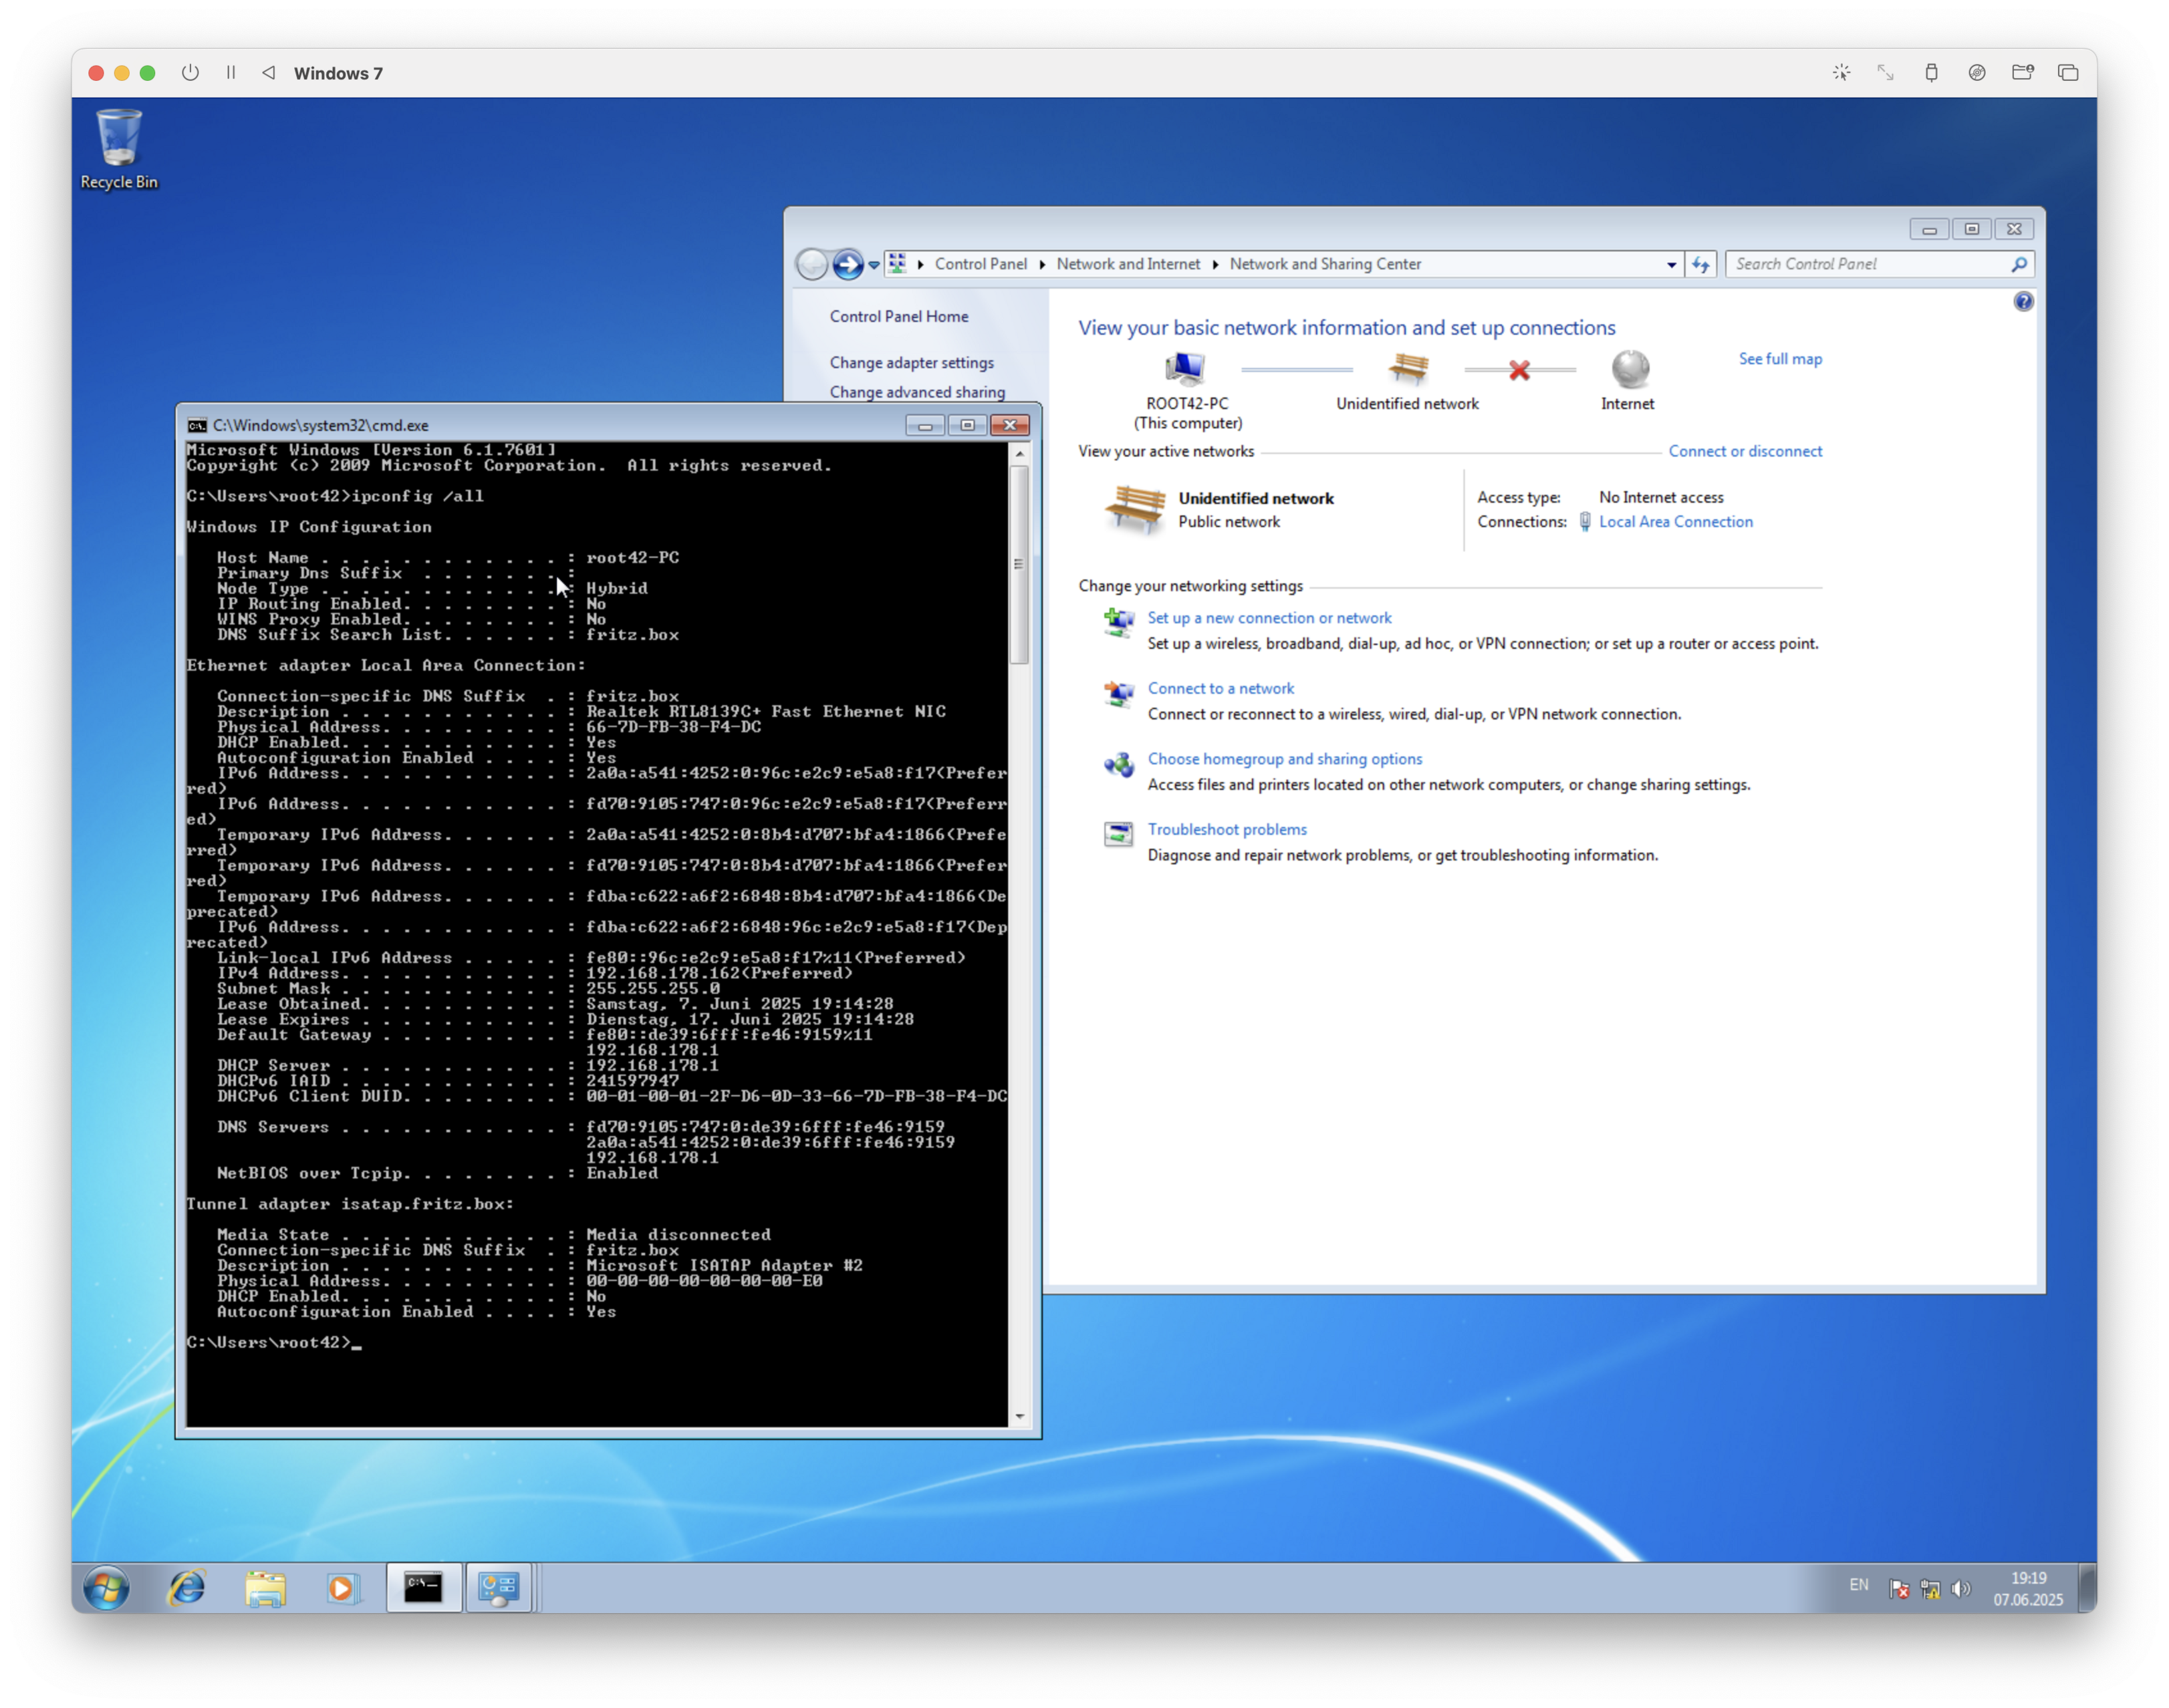Click the cmd.exe window title bar icon
Screen dimensions: 2169x1708
[x=197, y=425]
